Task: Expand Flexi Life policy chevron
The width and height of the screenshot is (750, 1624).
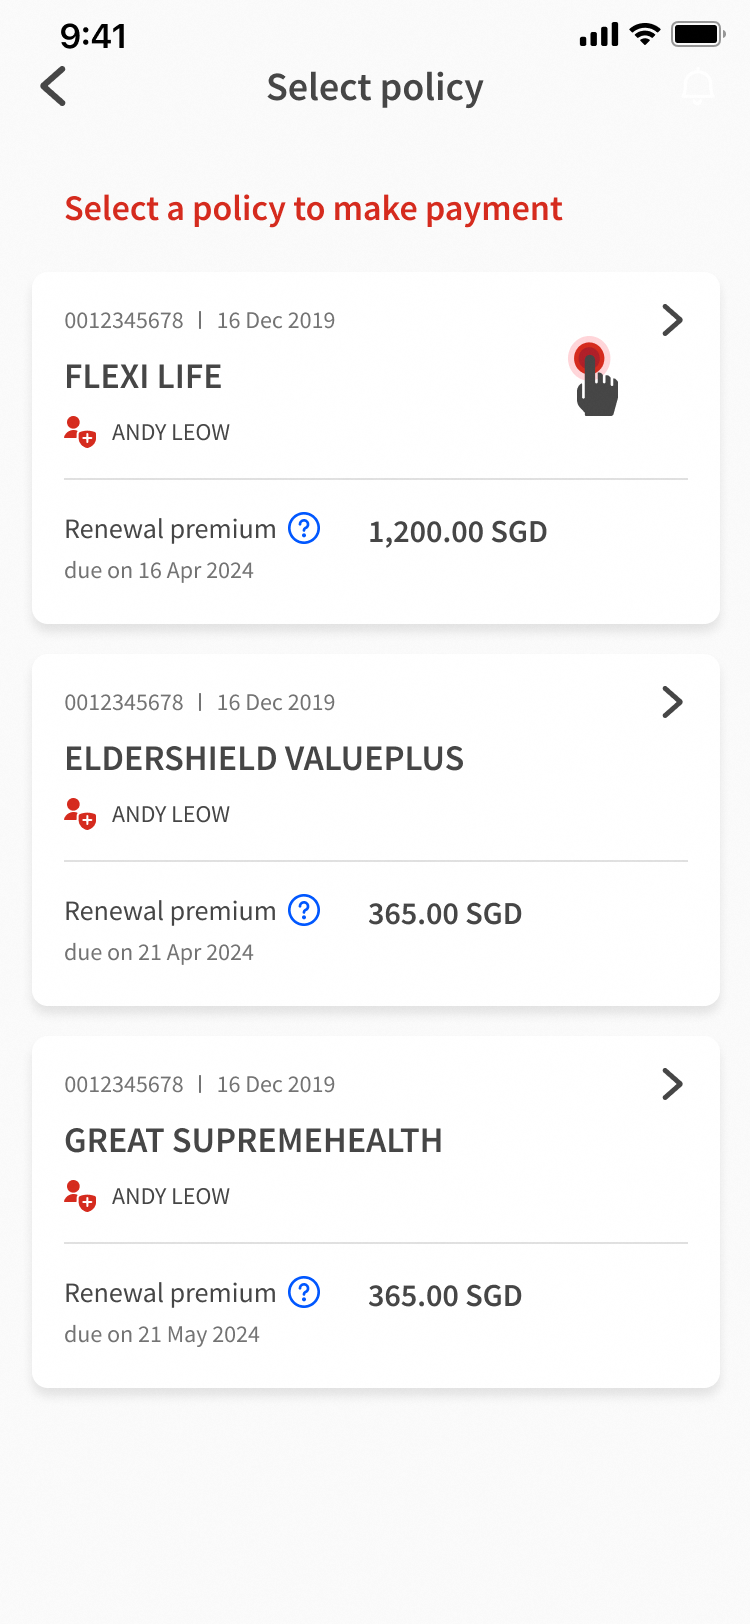Action: (x=672, y=320)
